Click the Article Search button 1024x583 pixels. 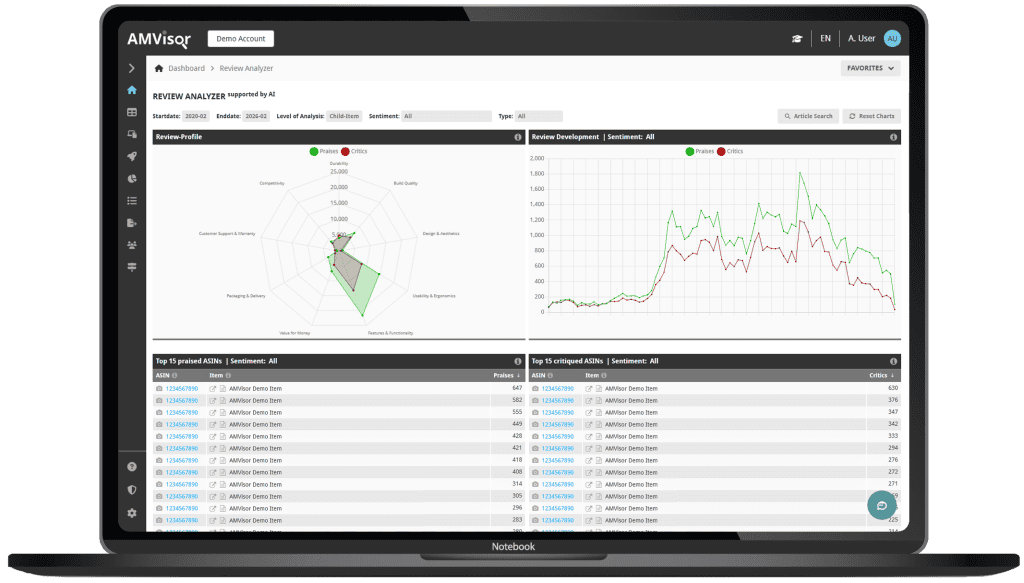coord(808,115)
